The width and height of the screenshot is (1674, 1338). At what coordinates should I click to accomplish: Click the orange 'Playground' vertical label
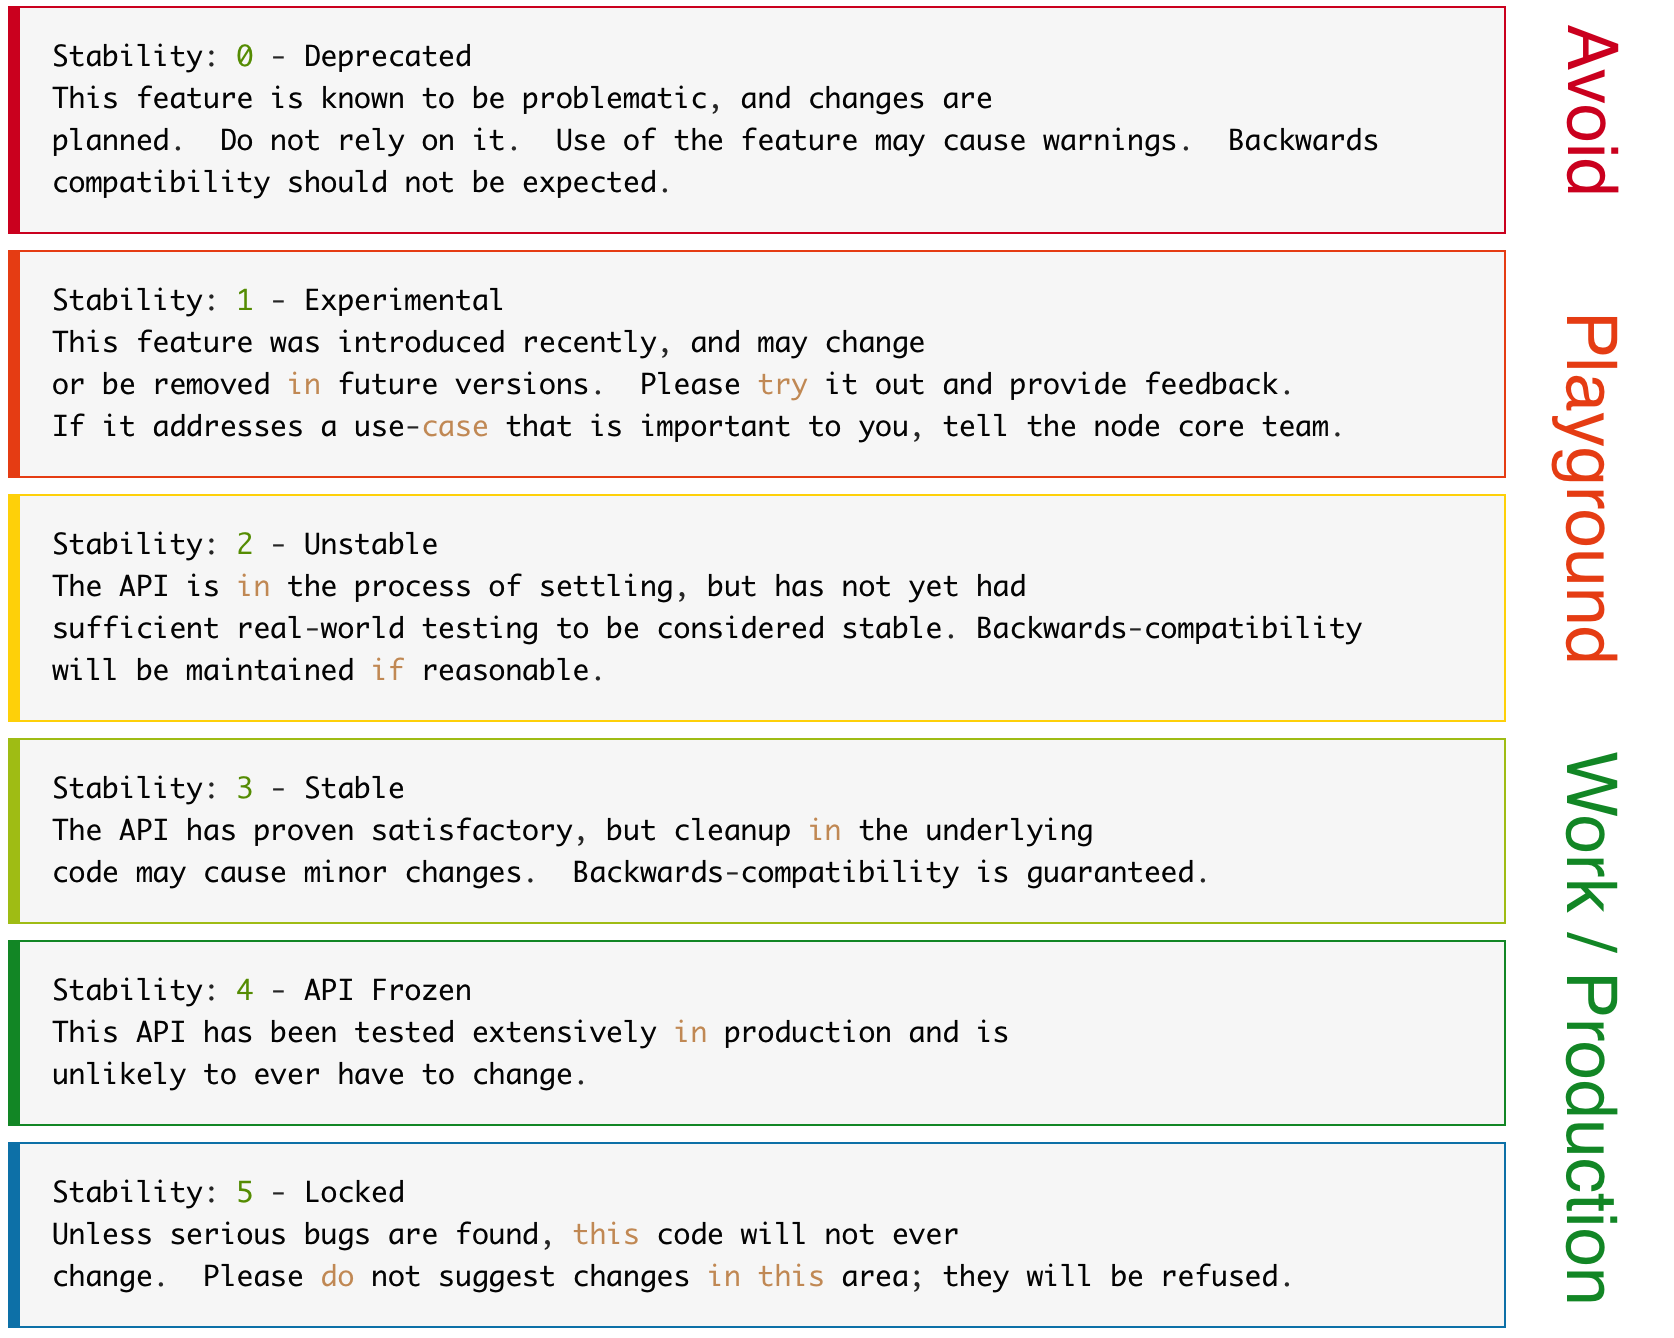pos(1591,488)
